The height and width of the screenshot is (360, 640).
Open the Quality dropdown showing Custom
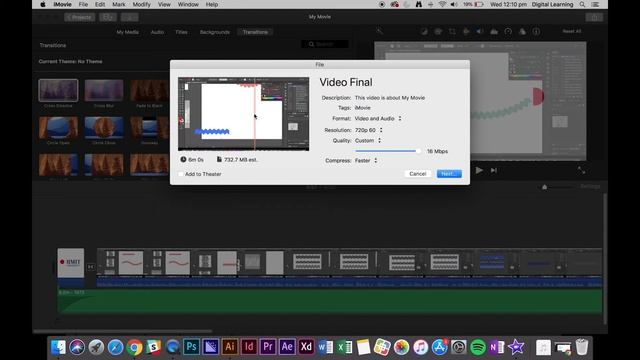pos(368,140)
